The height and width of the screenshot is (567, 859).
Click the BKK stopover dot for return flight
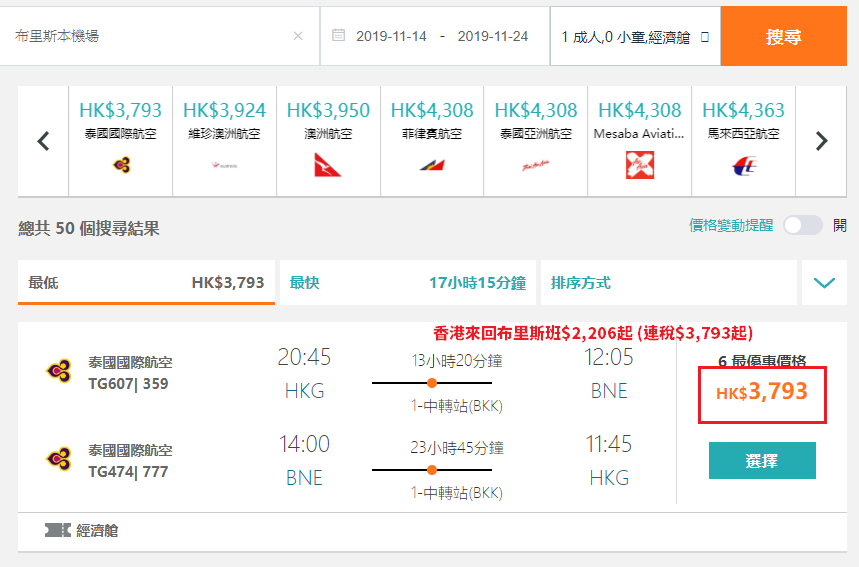click(x=432, y=470)
